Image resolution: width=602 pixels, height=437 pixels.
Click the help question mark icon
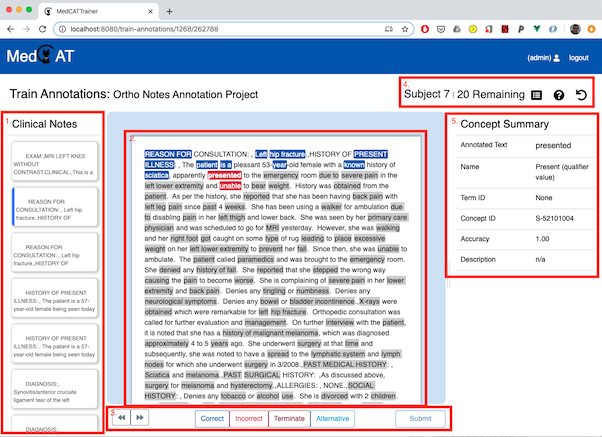[x=558, y=95]
